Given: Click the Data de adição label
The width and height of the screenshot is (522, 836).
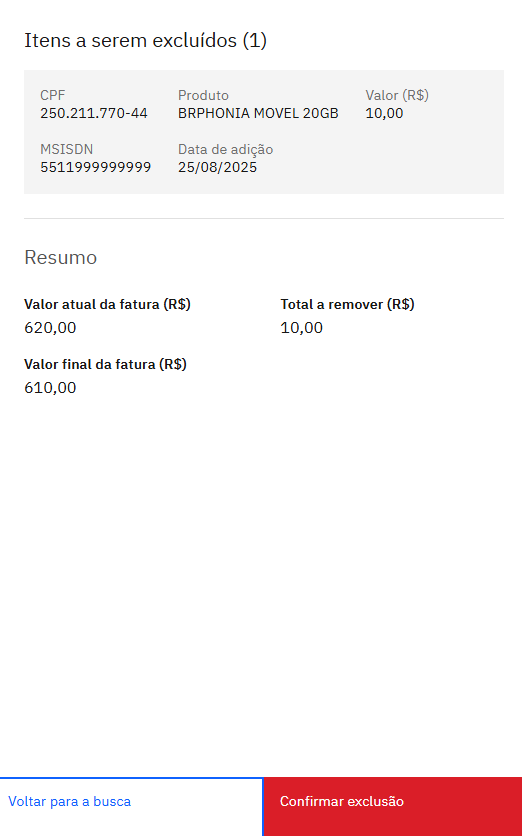Looking at the screenshot, I should [x=226, y=149].
